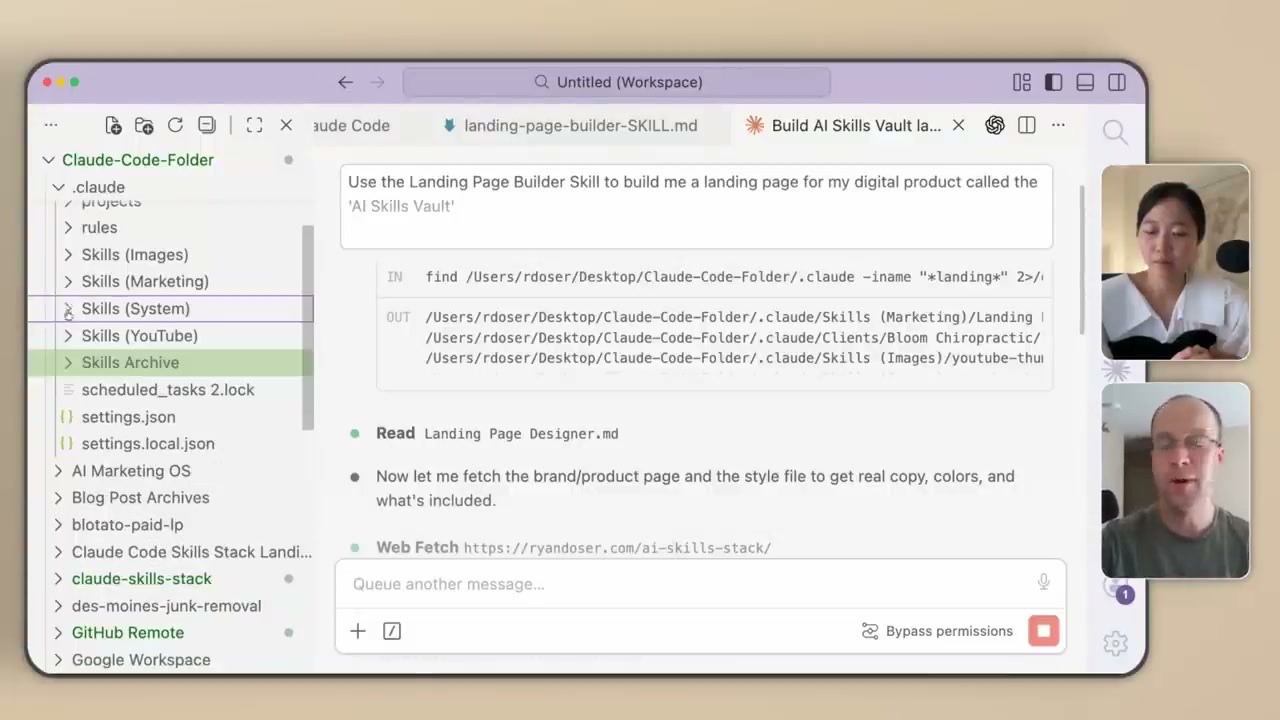The width and height of the screenshot is (1280, 720).
Task: Click the ChatGPT icon in editor toolbar
Action: coord(994,125)
